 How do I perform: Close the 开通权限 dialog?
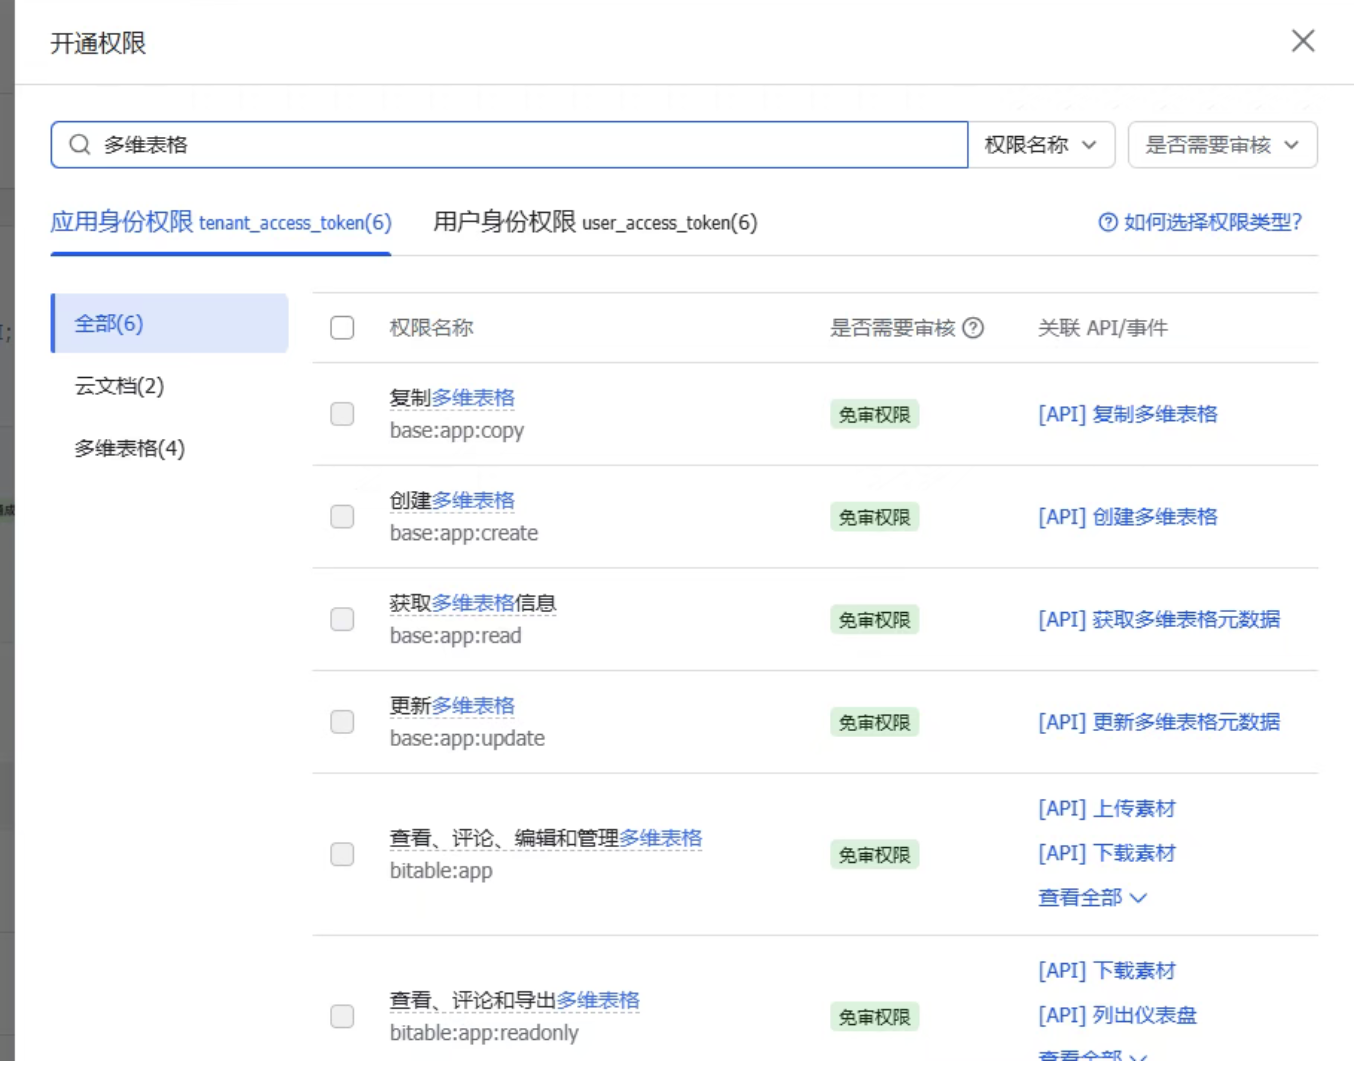tap(1302, 41)
